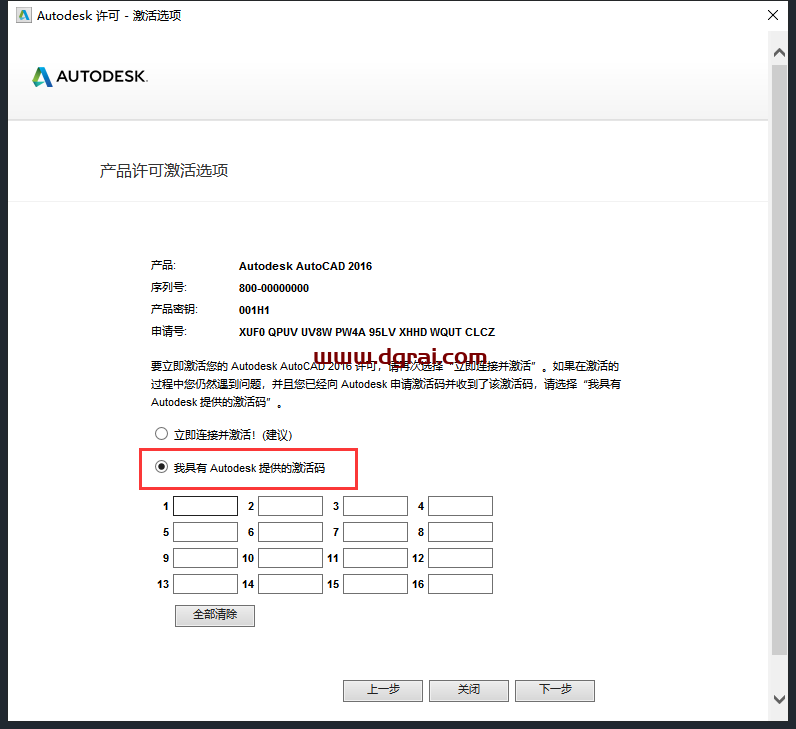Click the vertical scrollbar thumb
This screenshot has width=796, height=729.
779,359
